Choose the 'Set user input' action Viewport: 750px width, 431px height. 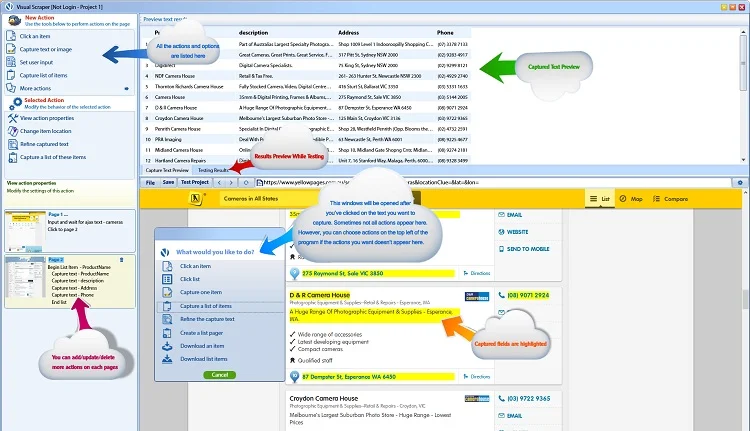pyautogui.click(x=36, y=62)
